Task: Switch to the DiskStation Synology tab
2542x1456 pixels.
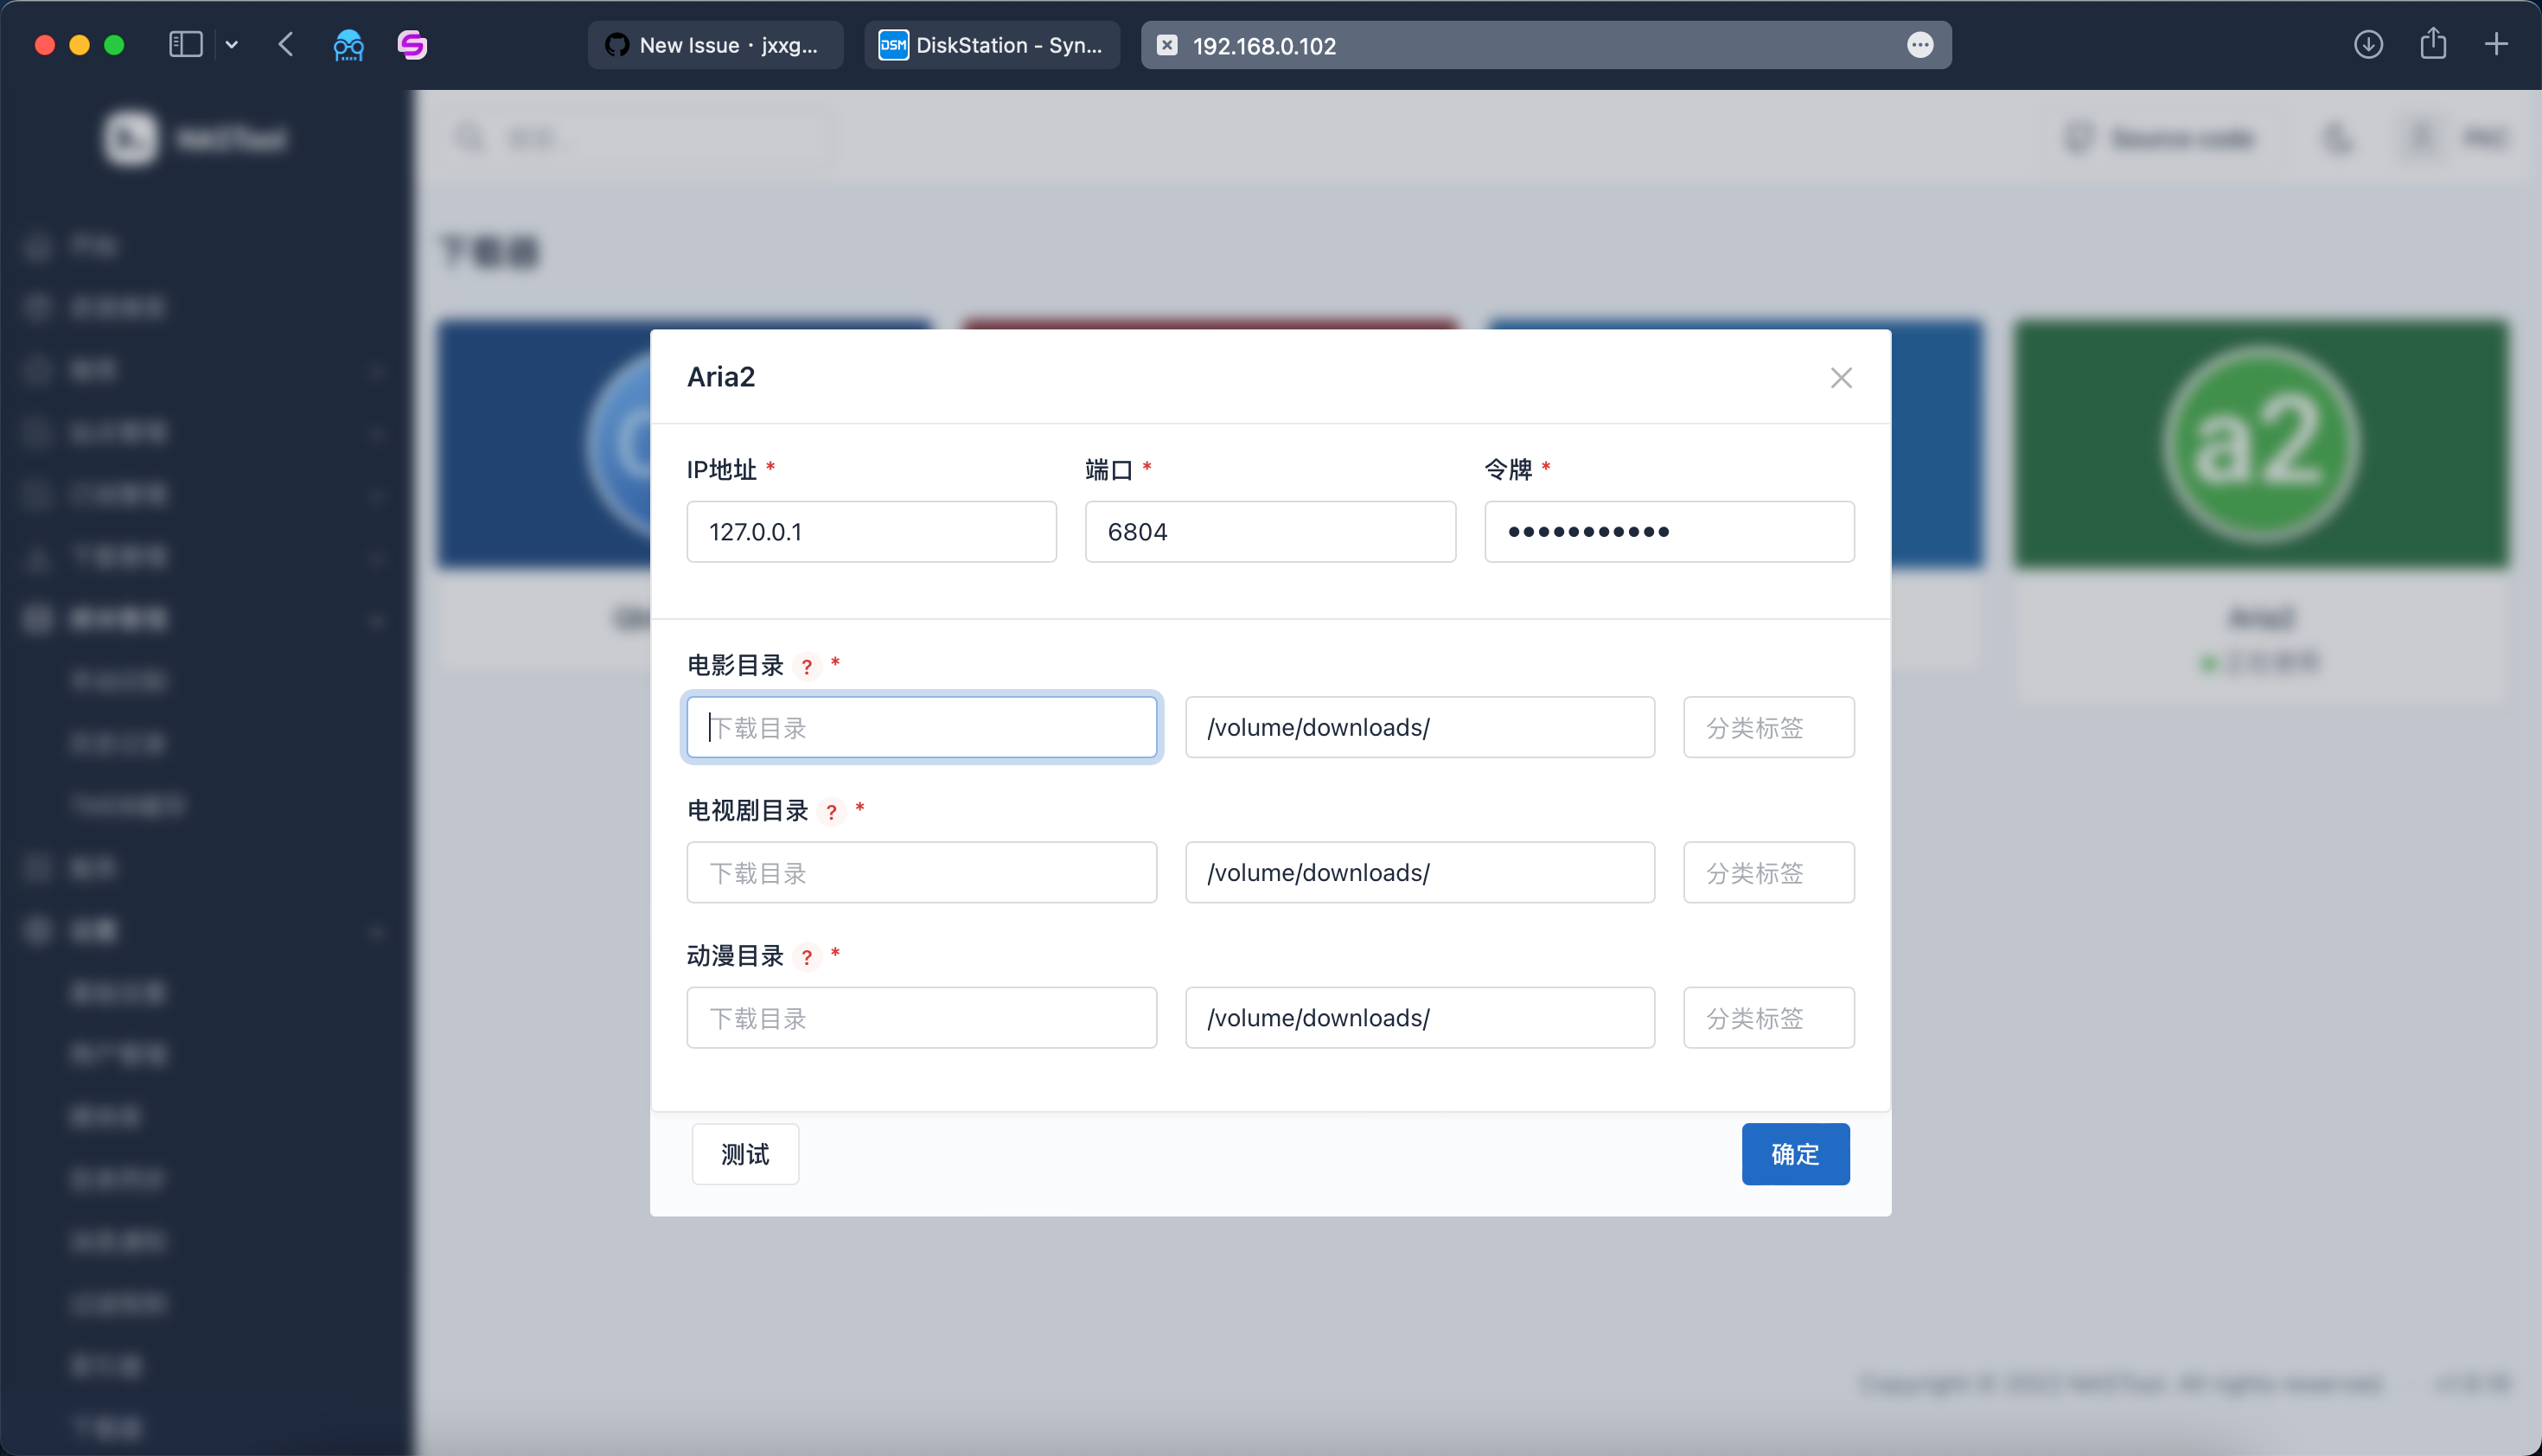Action: tap(991, 45)
